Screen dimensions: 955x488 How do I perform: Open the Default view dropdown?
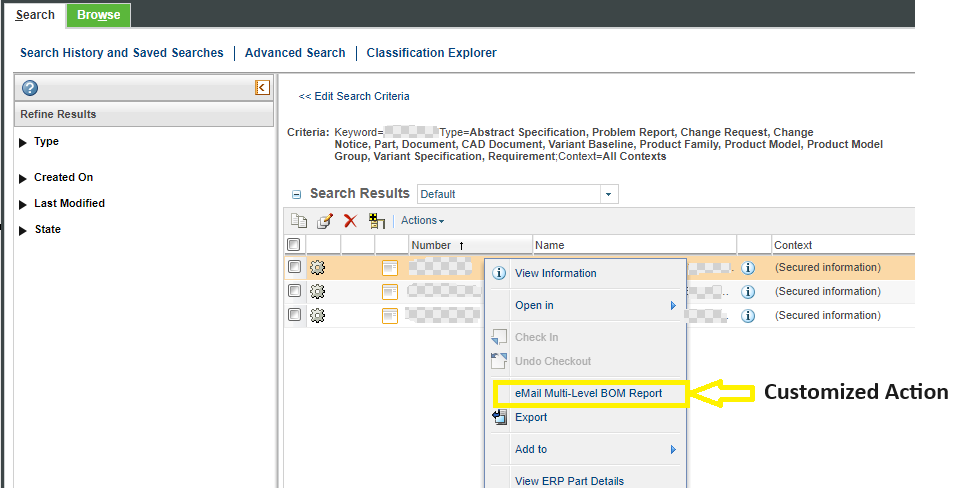[518, 194]
